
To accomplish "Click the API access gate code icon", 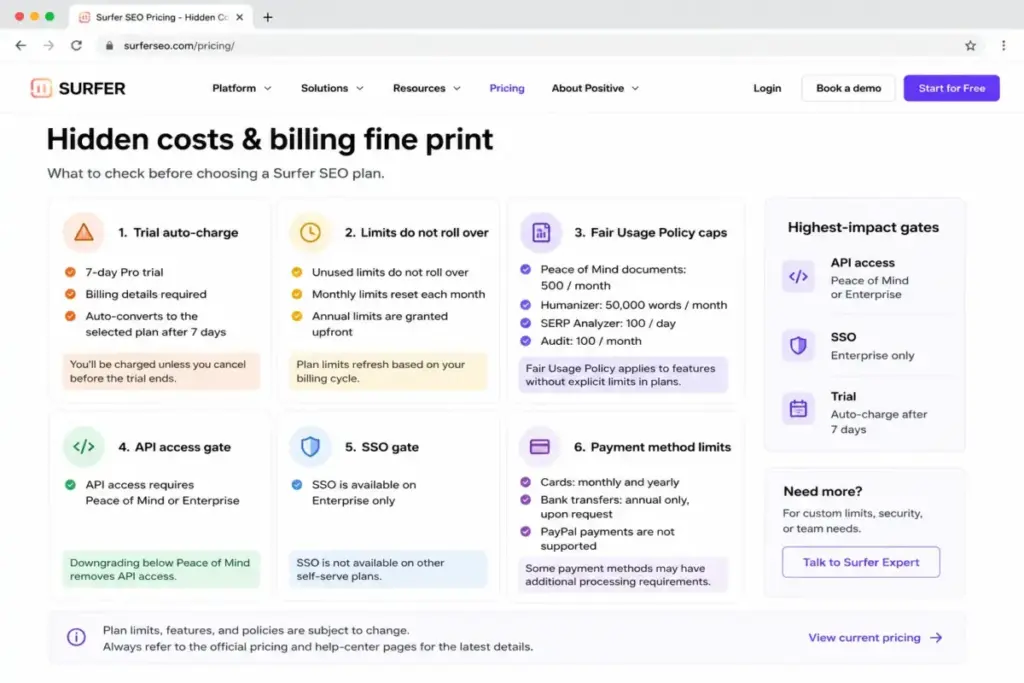I will [x=84, y=447].
